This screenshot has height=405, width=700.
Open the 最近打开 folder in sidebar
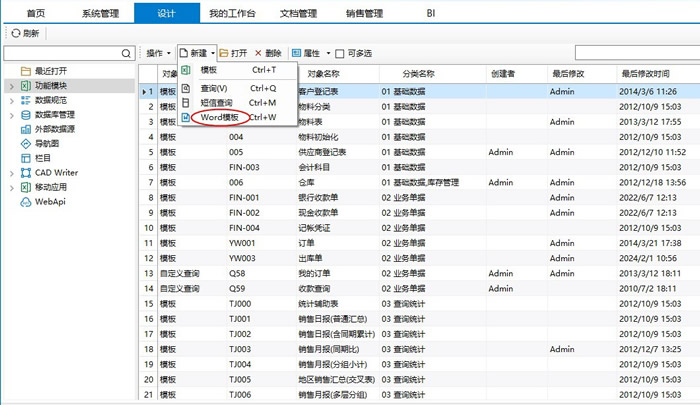pyautogui.click(x=26, y=71)
